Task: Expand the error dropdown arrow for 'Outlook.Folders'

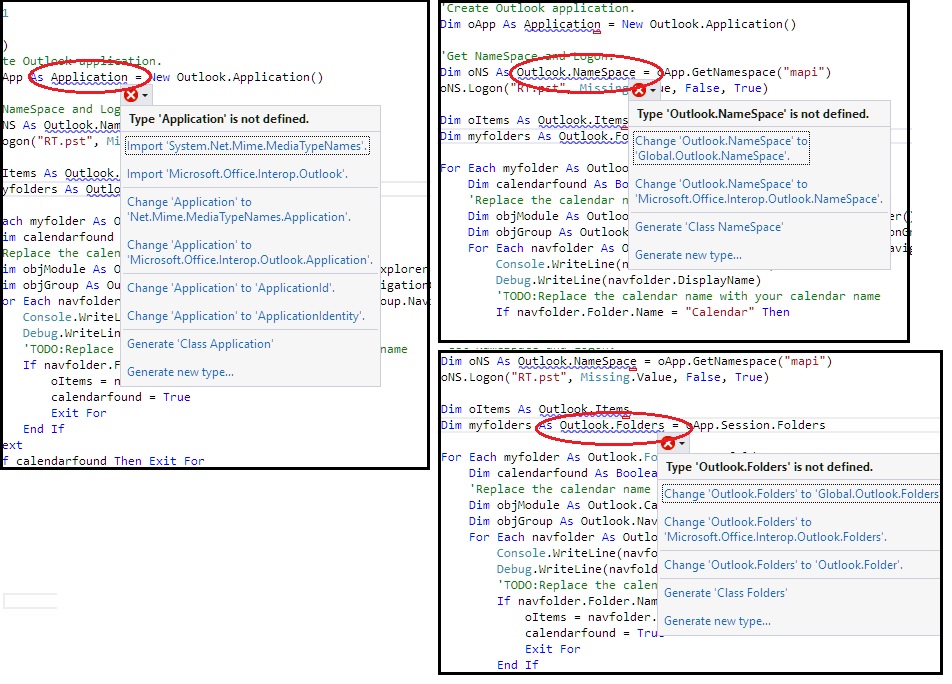Action: click(683, 442)
